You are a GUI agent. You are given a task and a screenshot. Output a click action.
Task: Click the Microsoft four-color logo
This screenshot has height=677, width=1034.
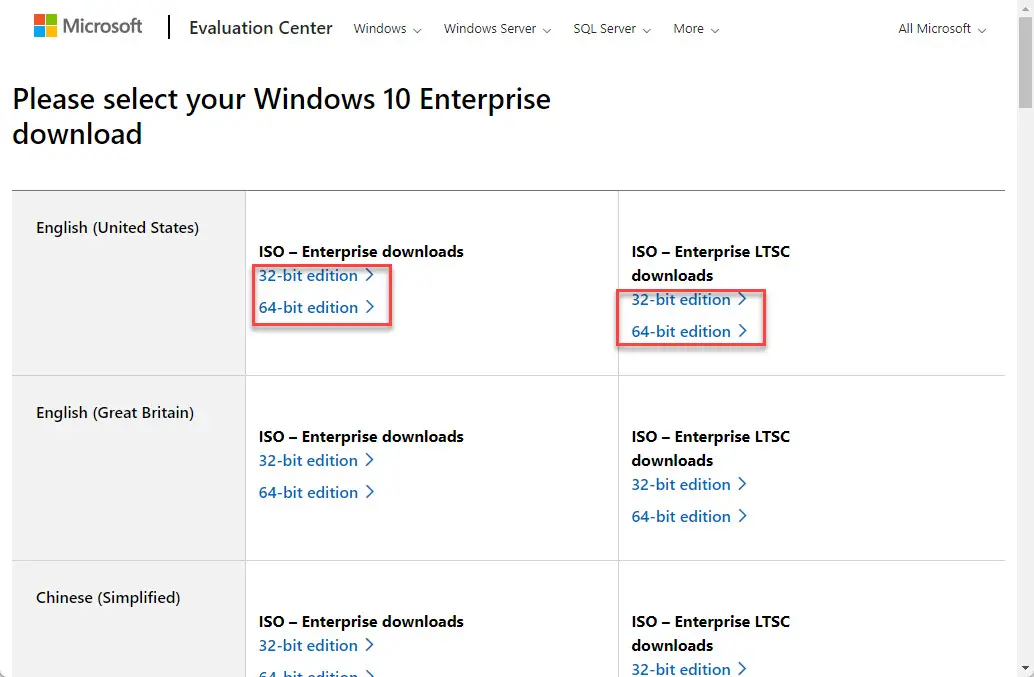click(46, 26)
